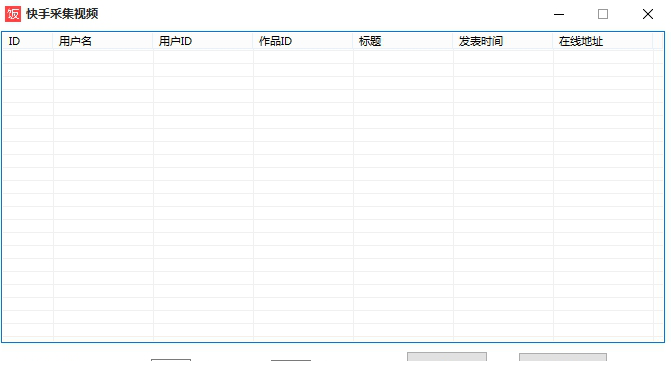The image size is (671, 375).
Task: Select first empty cell under 用户名
Action: pyautogui.click(x=103, y=57)
